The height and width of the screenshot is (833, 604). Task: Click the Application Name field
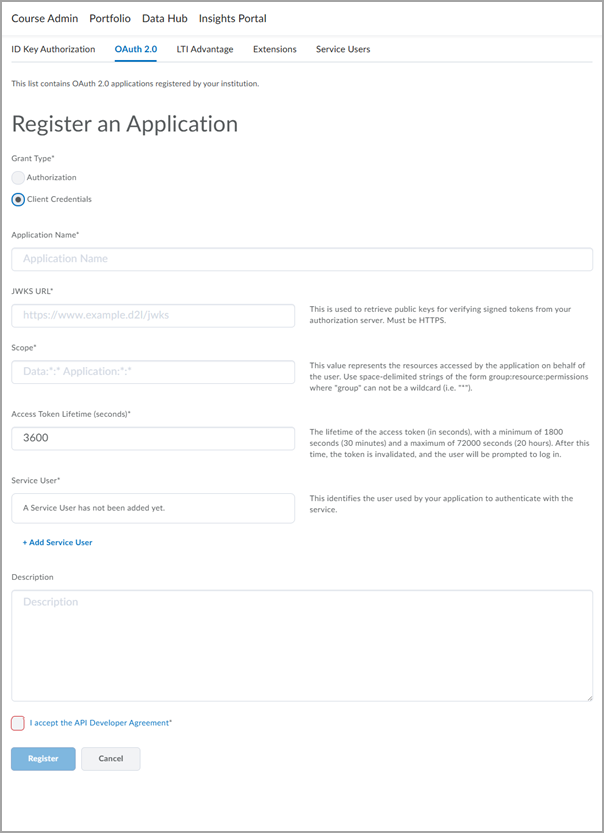click(300, 259)
